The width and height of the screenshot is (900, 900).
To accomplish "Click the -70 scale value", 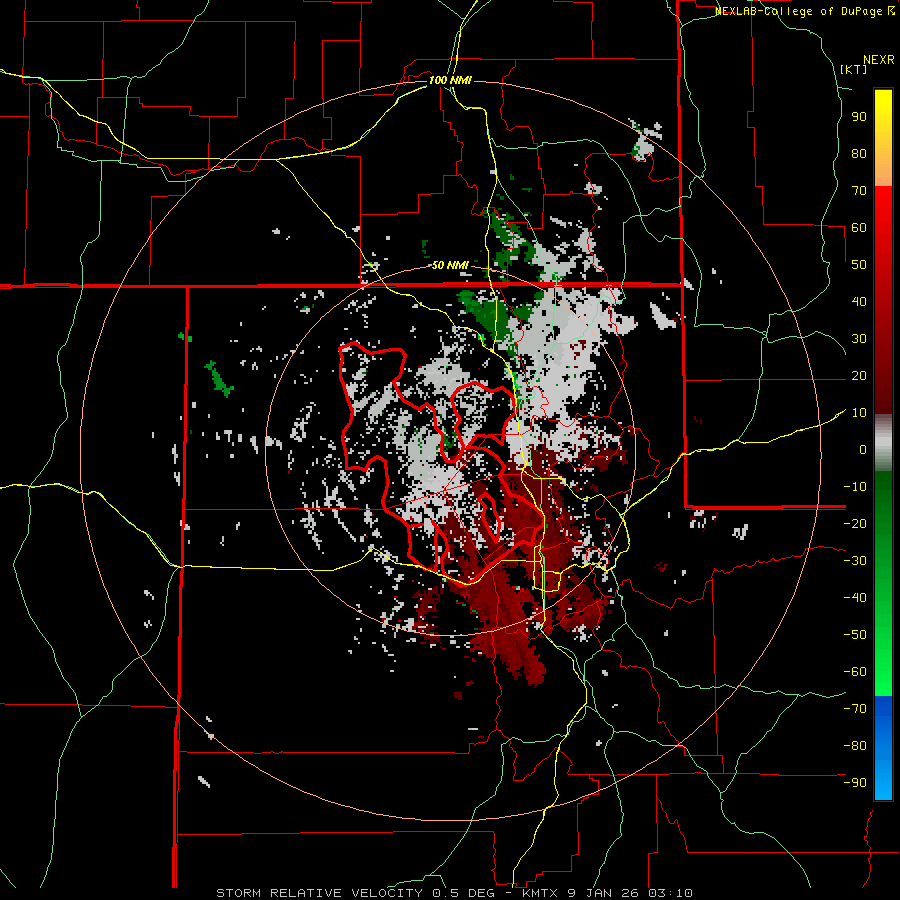I will click(x=855, y=709).
